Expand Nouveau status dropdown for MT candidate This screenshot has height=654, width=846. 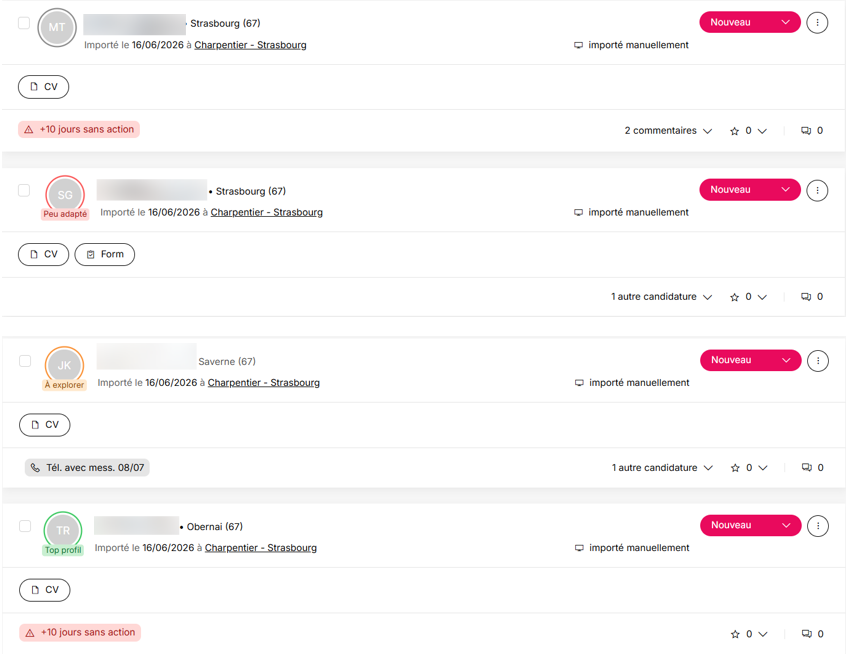(x=750, y=22)
